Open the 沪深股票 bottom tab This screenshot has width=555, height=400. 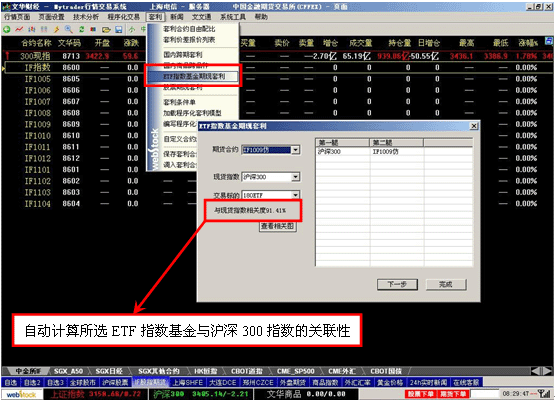pyautogui.click(x=115, y=382)
